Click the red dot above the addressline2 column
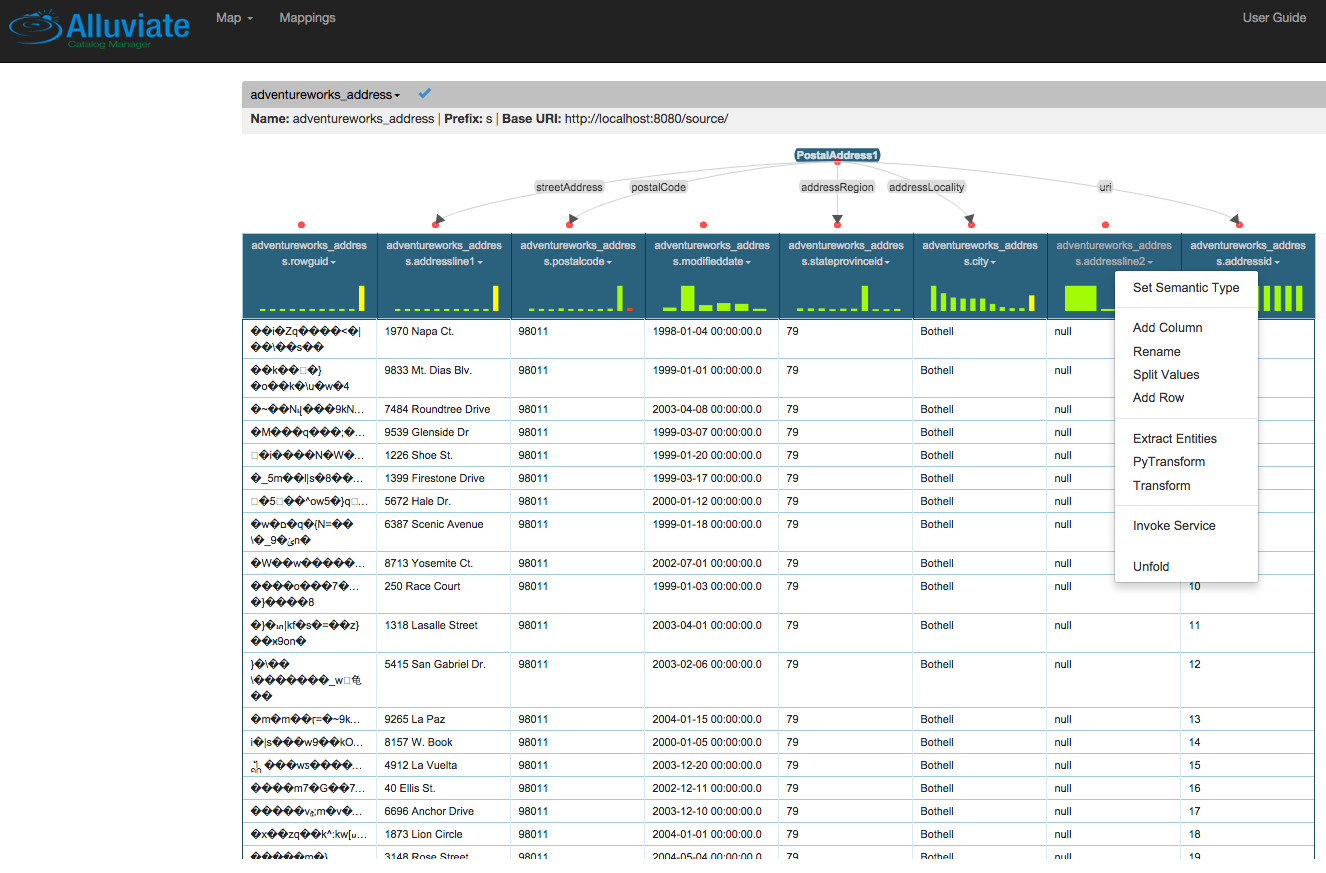 (1106, 225)
